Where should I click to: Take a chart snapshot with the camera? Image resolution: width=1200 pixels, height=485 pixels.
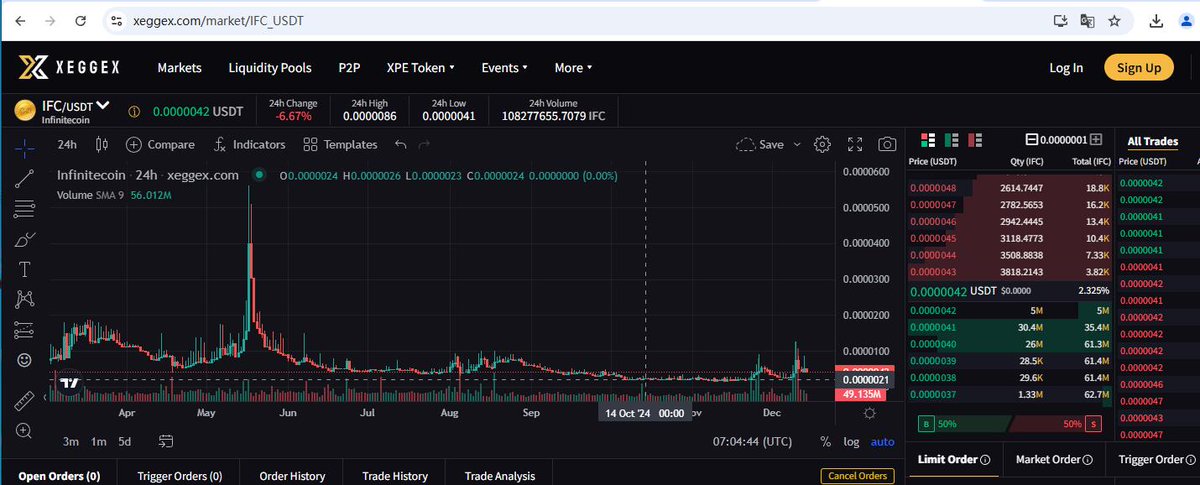tap(887, 144)
